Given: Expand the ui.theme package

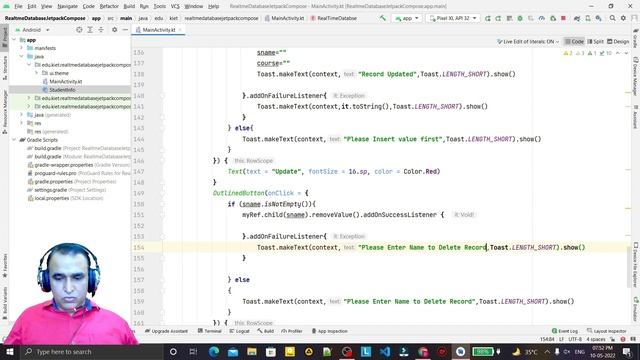Looking at the screenshot, I should [36, 73].
